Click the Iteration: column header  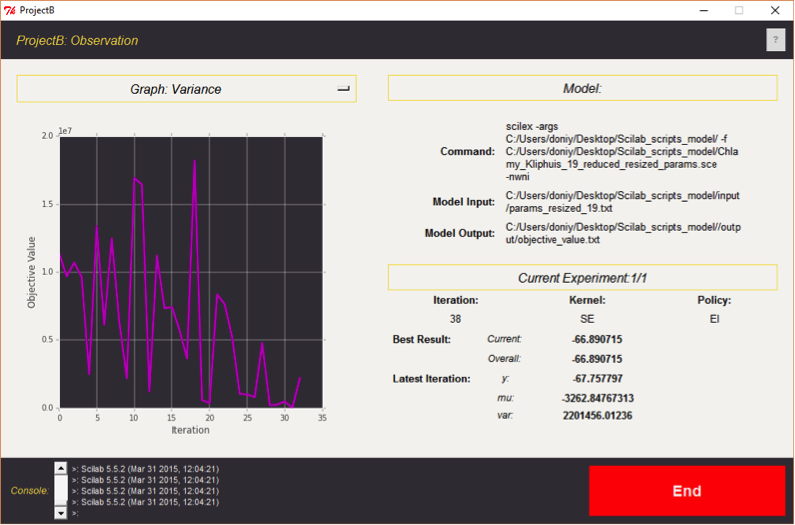[455, 300]
